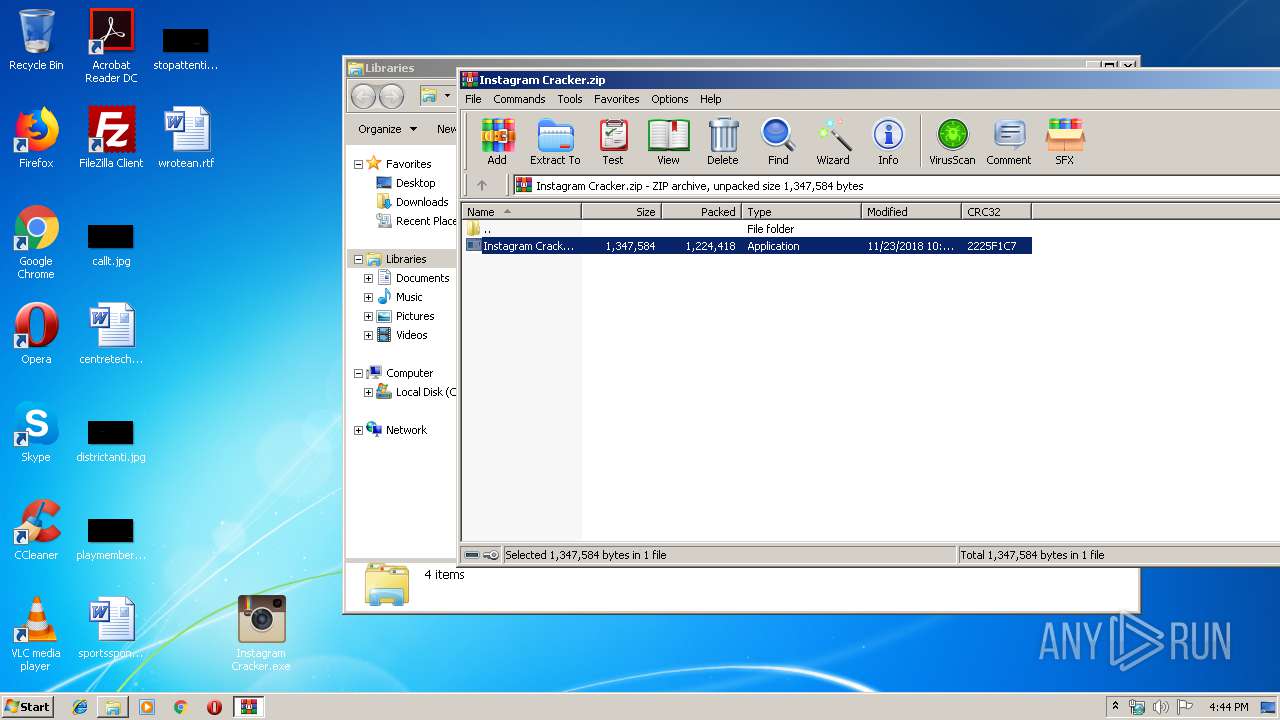This screenshot has height=720, width=1280.
Task: Open Desktop in Favorites list
Action: coord(406,183)
